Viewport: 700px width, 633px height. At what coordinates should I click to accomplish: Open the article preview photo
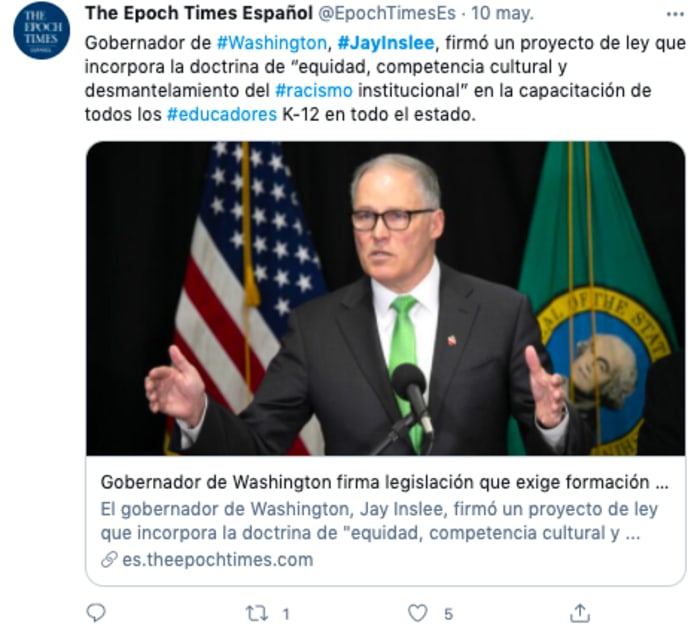tap(386, 298)
